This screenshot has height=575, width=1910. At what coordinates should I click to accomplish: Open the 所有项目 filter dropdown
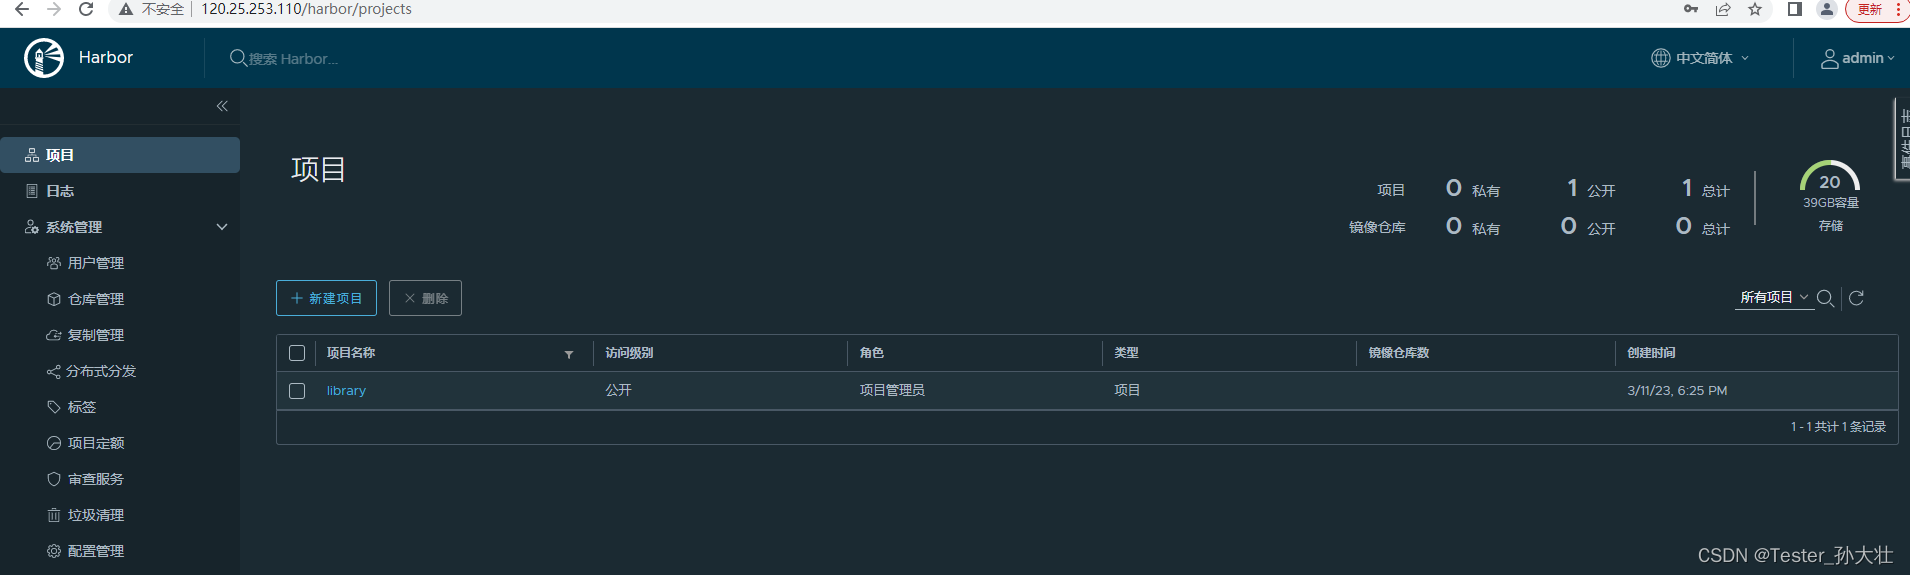point(1774,297)
